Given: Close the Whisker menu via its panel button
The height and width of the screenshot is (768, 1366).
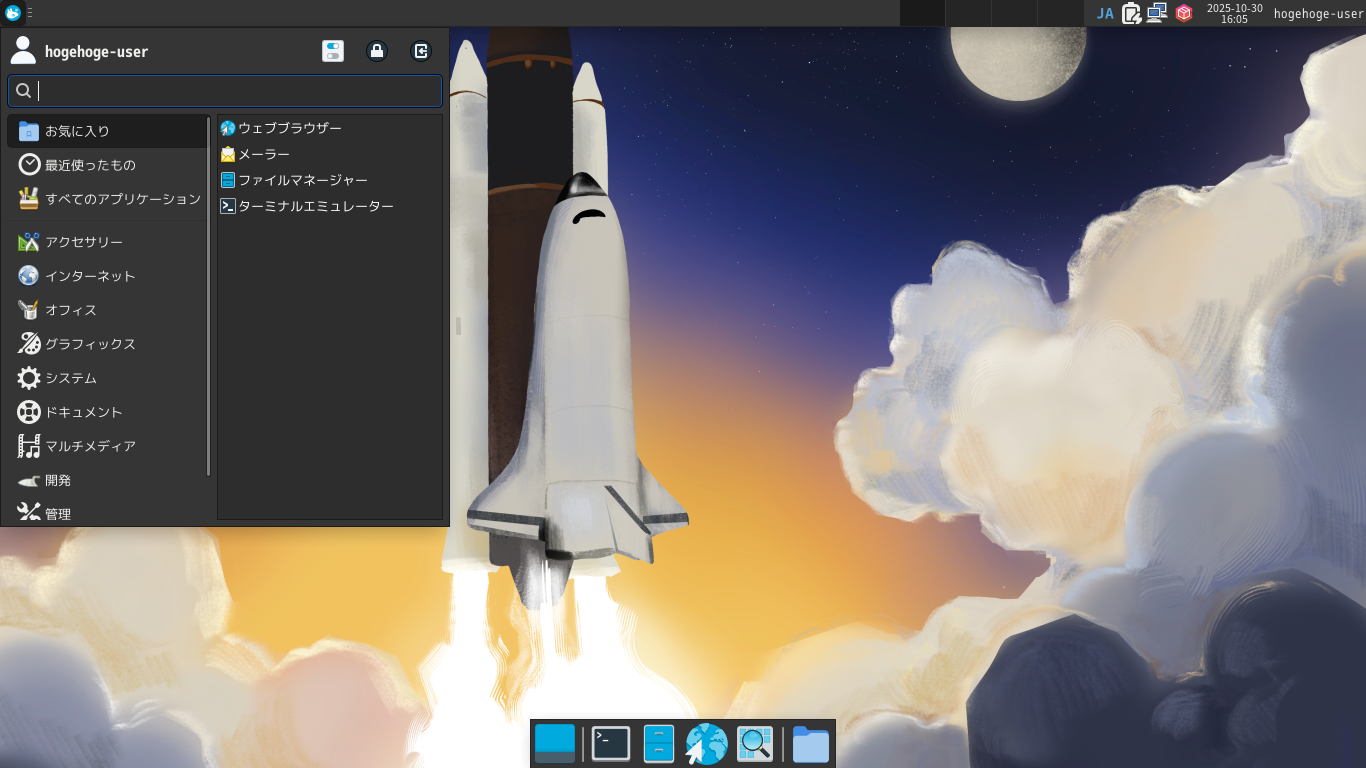Looking at the screenshot, I should pyautogui.click(x=13, y=13).
